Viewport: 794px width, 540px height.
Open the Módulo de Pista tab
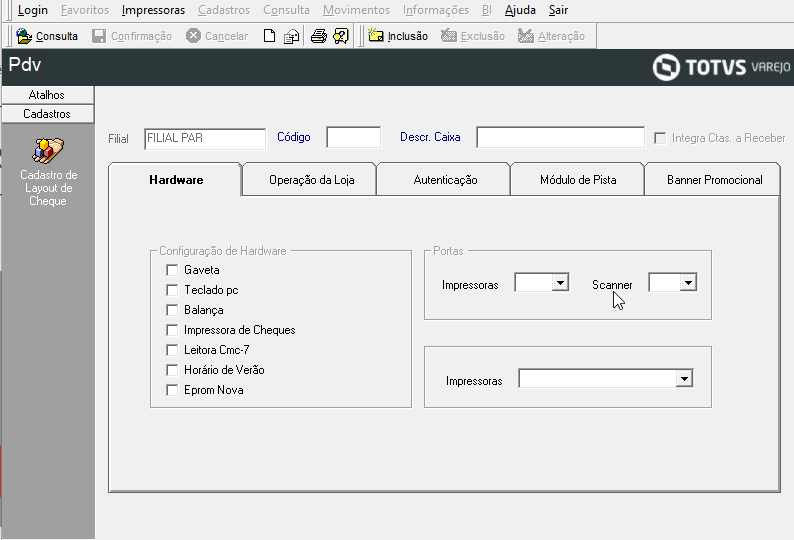(x=578, y=180)
